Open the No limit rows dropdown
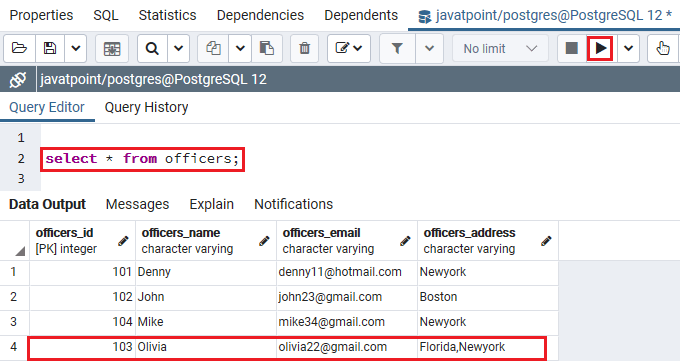Image resolution: width=680 pixels, height=361 pixels. [x=500, y=48]
